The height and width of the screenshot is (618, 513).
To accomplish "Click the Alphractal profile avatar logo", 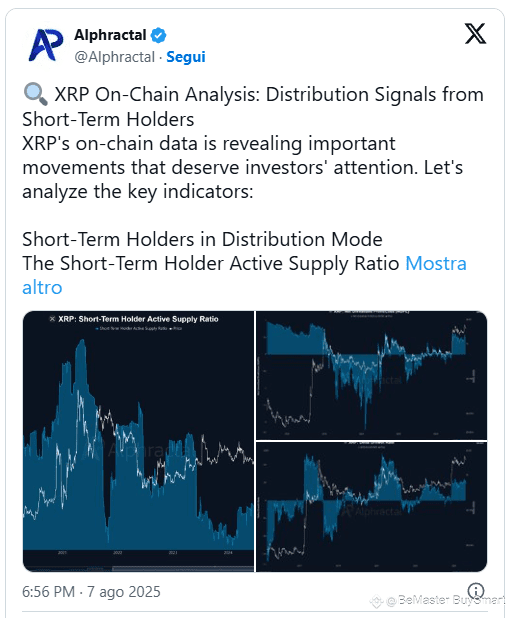I will (46, 45).
